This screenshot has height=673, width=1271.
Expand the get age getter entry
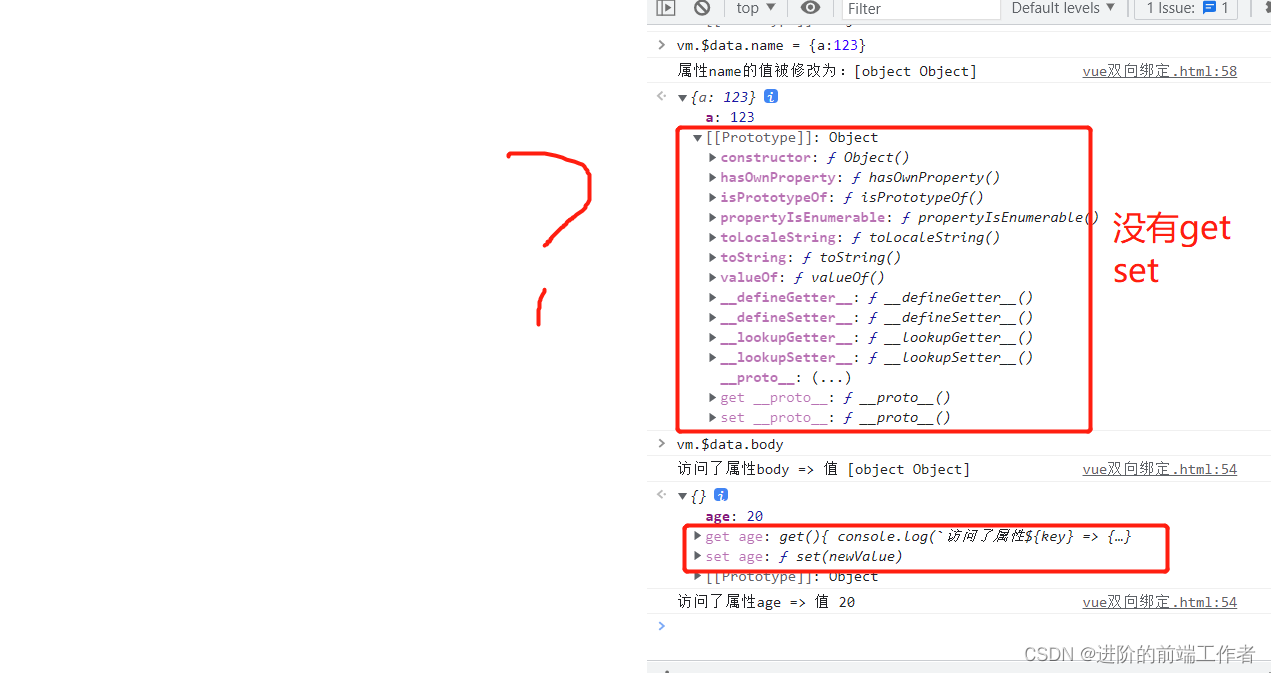(698, 537)
